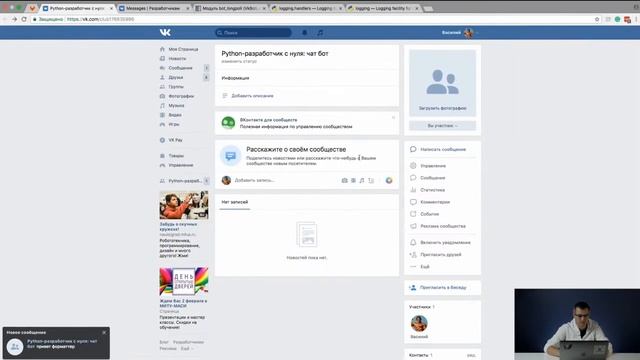Open Комментарии in the community menu
This screenshot has width=640, height=360.
(x=435, y=202)
